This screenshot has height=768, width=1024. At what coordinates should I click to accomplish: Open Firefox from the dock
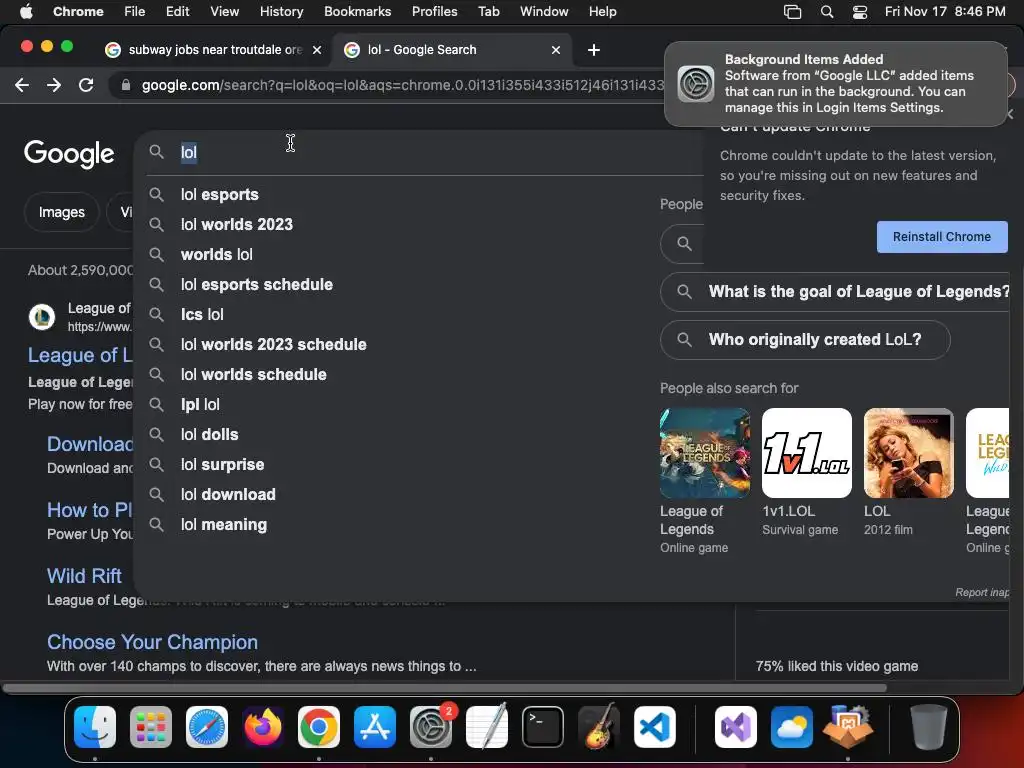263,727
